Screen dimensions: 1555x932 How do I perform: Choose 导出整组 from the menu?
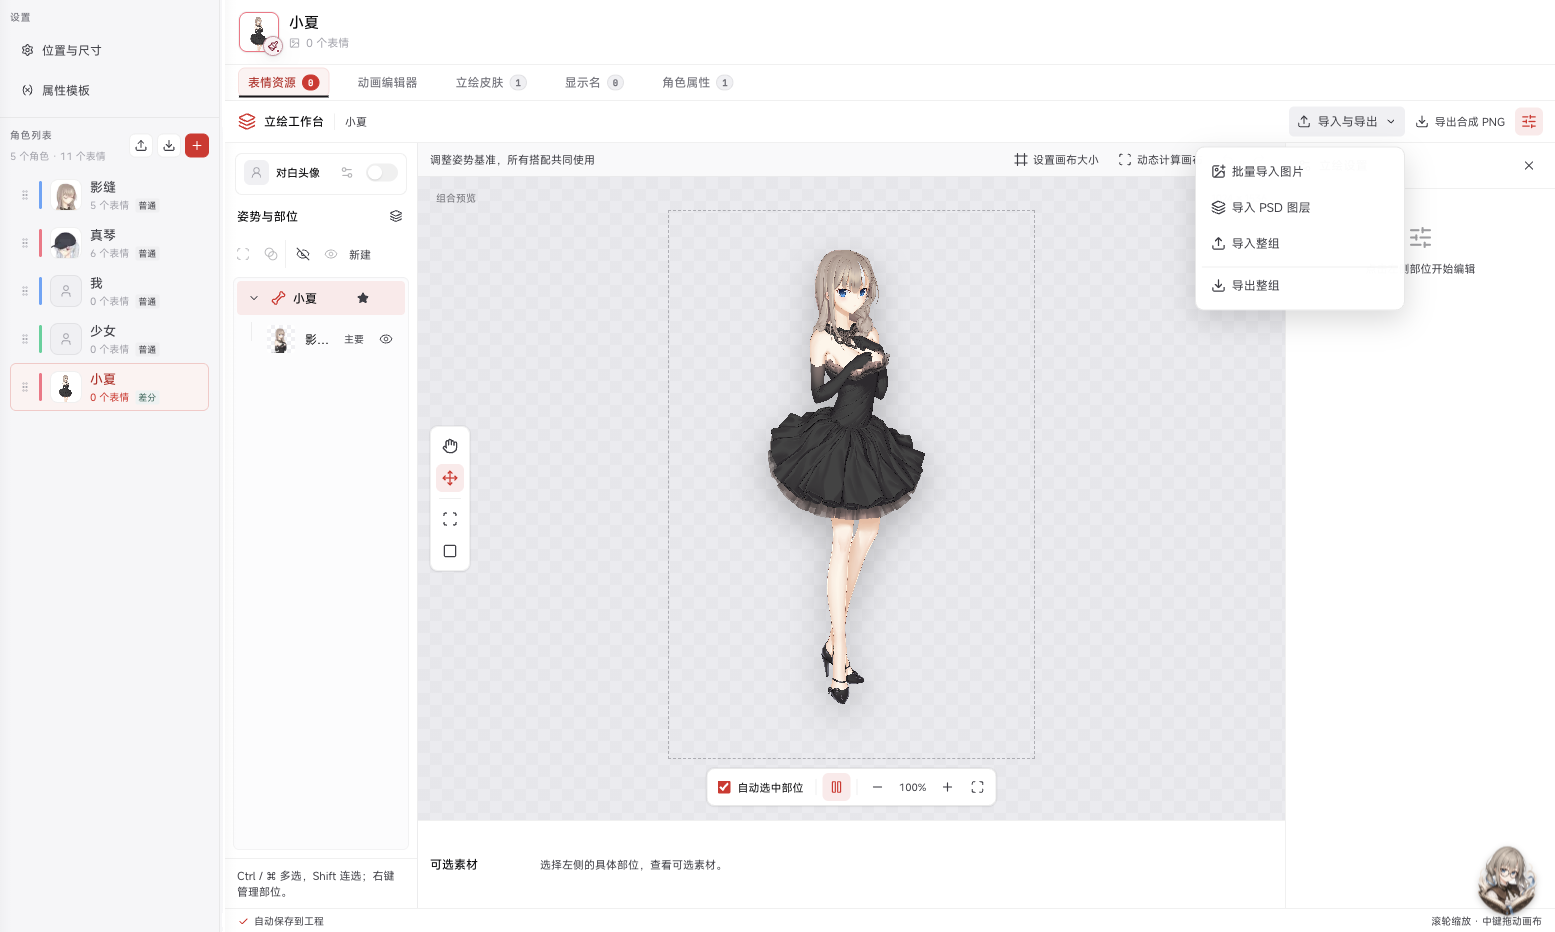coord(1299,285)
